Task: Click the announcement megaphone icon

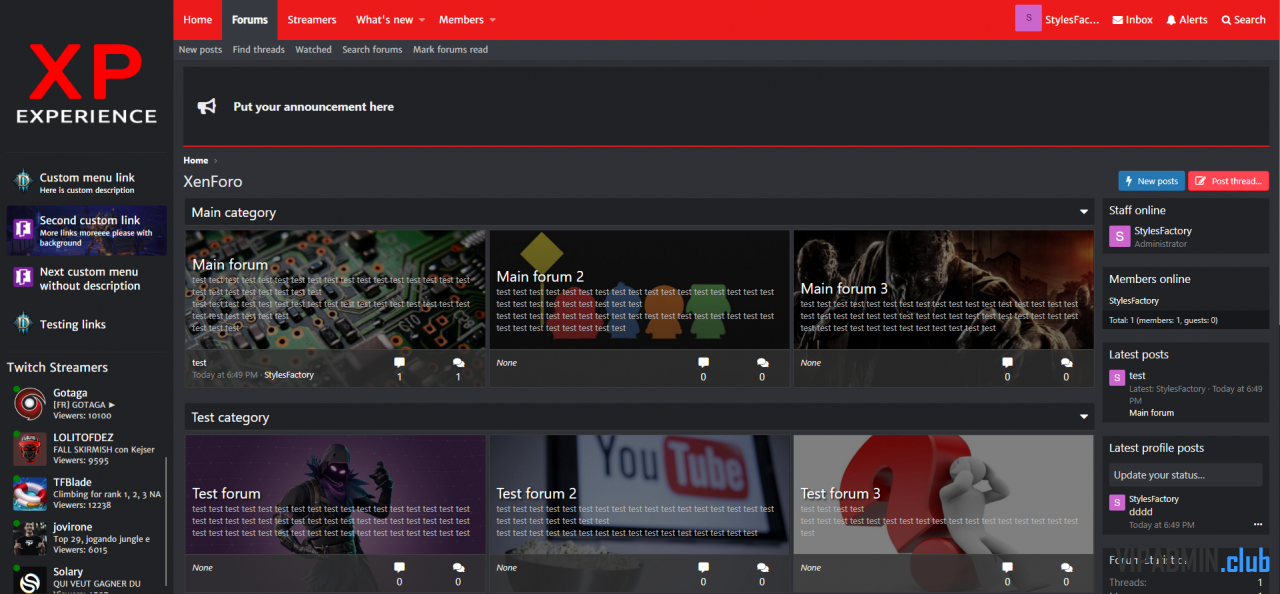Action: 207,106
